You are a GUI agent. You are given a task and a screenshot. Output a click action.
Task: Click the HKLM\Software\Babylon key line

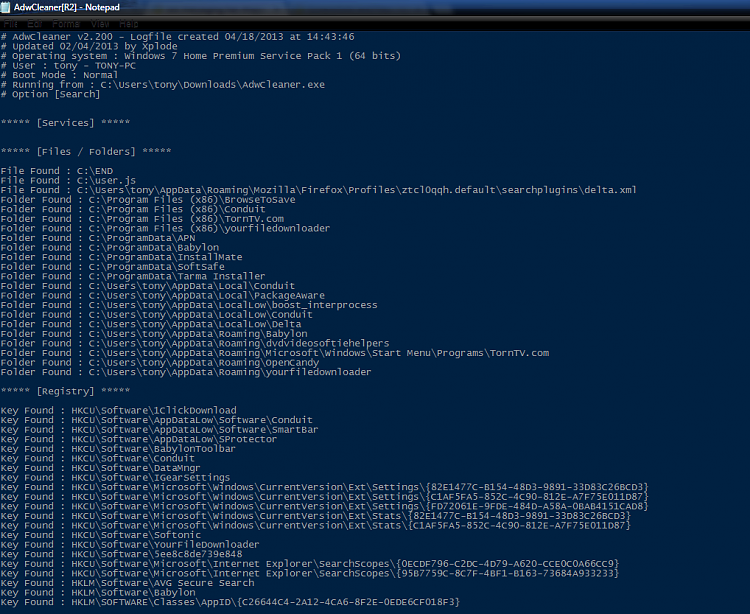coord(98,592)
